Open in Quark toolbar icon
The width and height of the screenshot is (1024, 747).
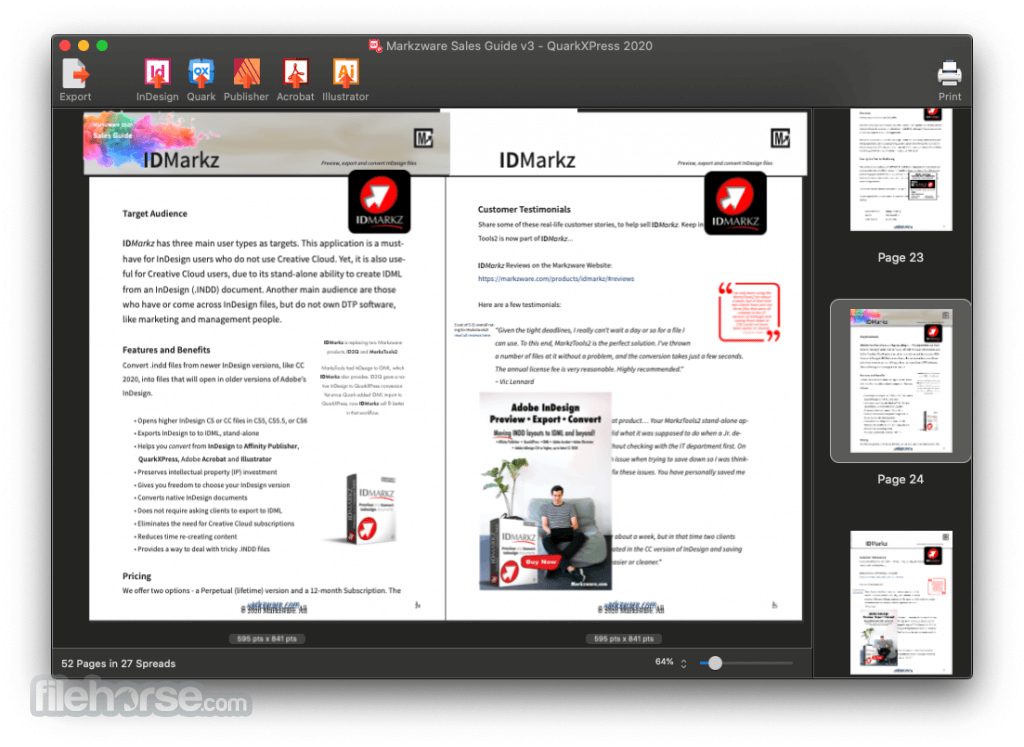pyautogui.click(x=200, y=73)
